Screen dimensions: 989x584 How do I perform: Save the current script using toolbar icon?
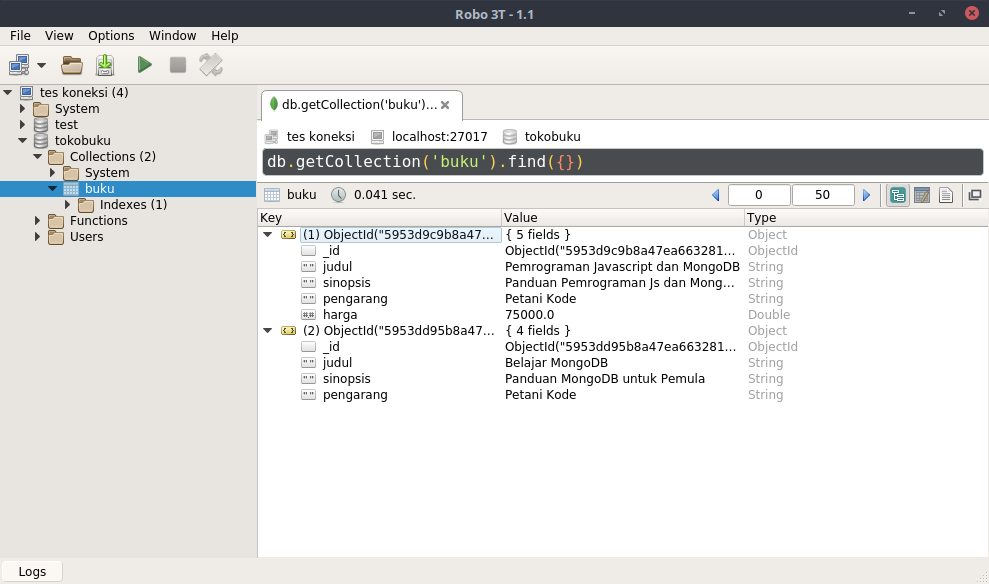click(x=104, y=64)
